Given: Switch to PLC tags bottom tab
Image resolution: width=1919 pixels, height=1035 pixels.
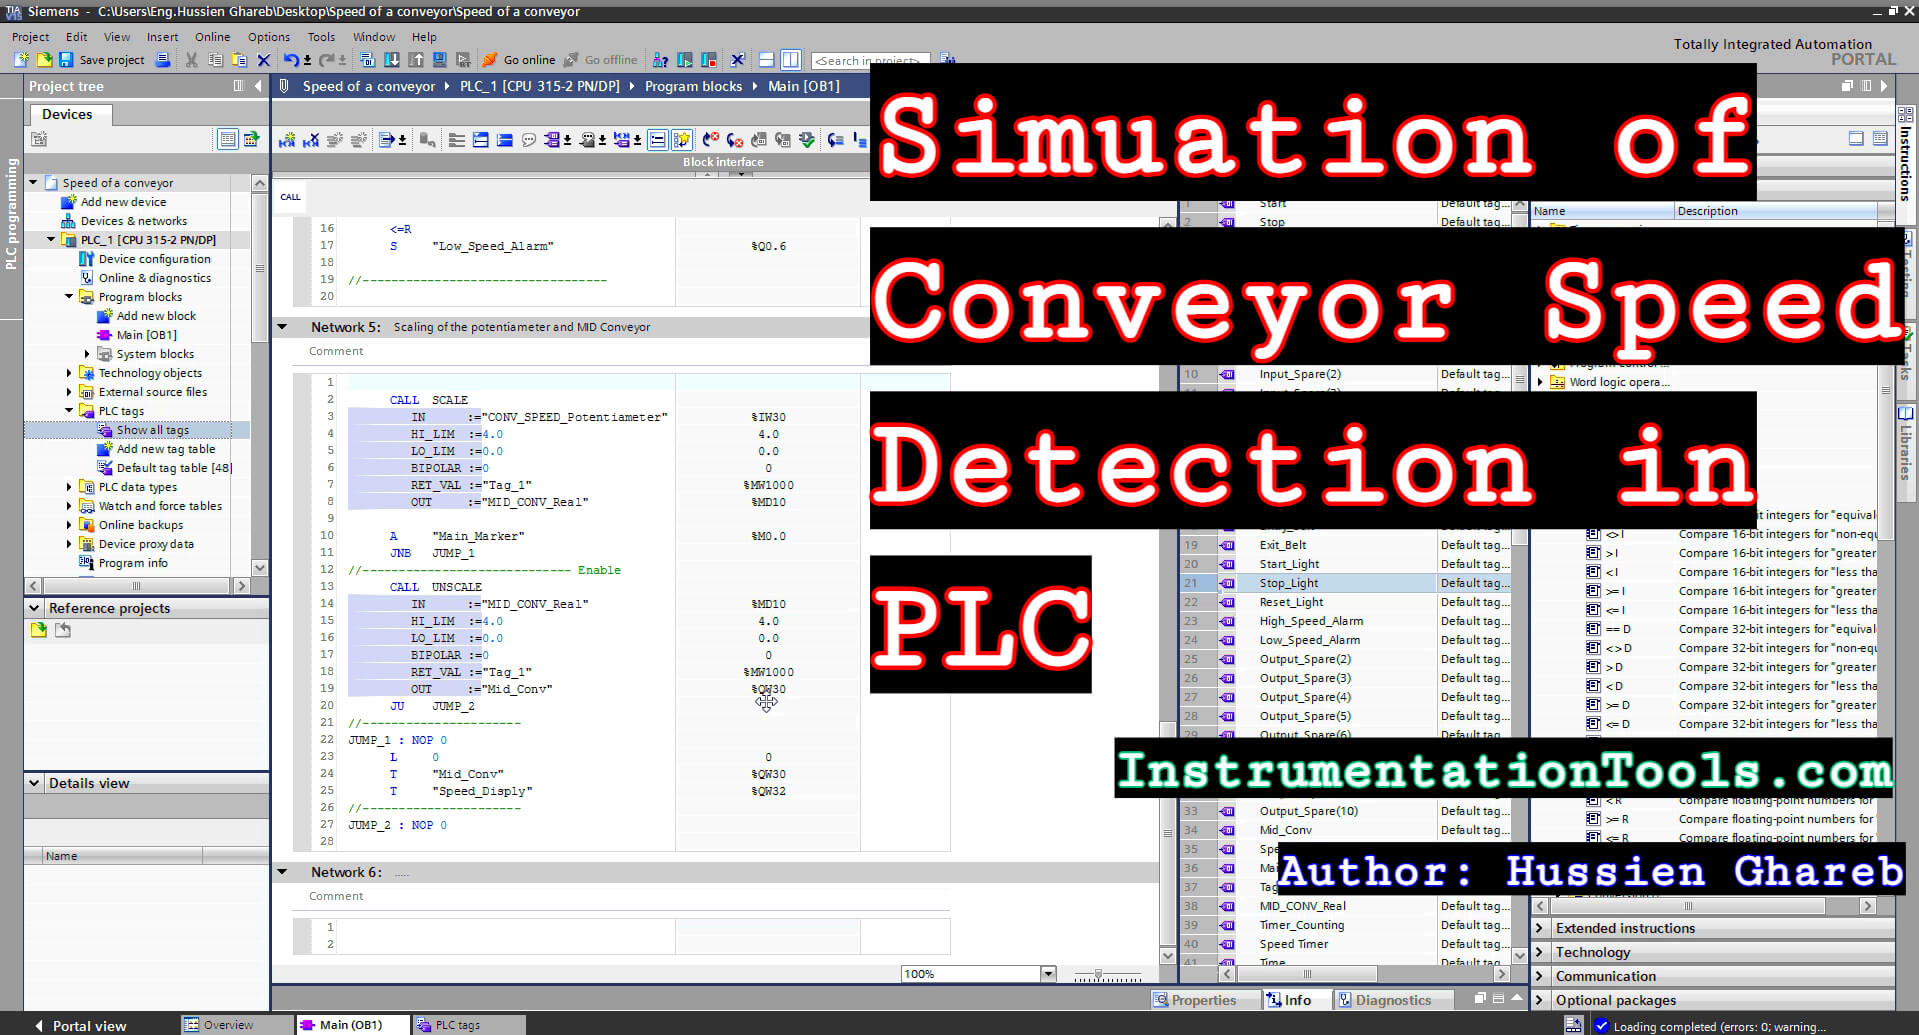Looking at the screenshot, I should pos(469,1025).
